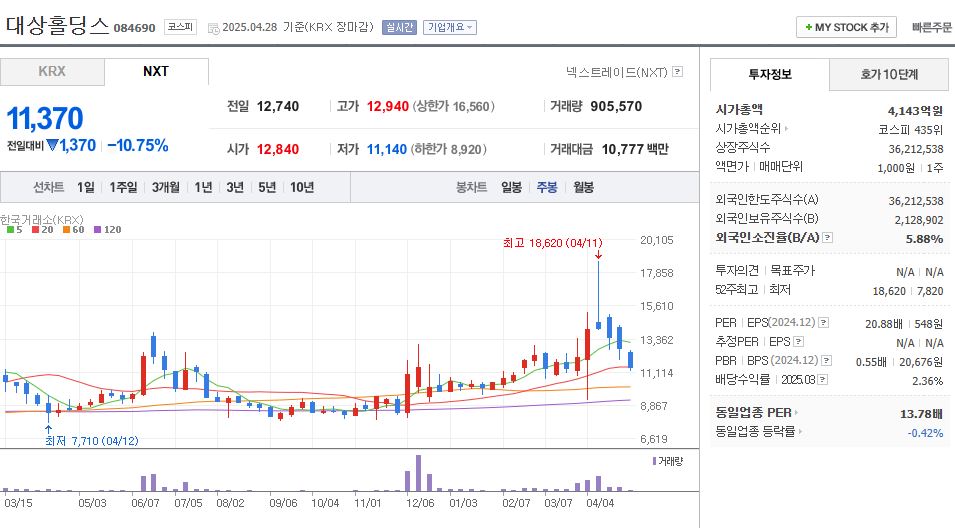The width and height of the screenshot is (955, 528).
Task: Click the stock code 084690
Action: pyautogui.click(x=135, y=28)
